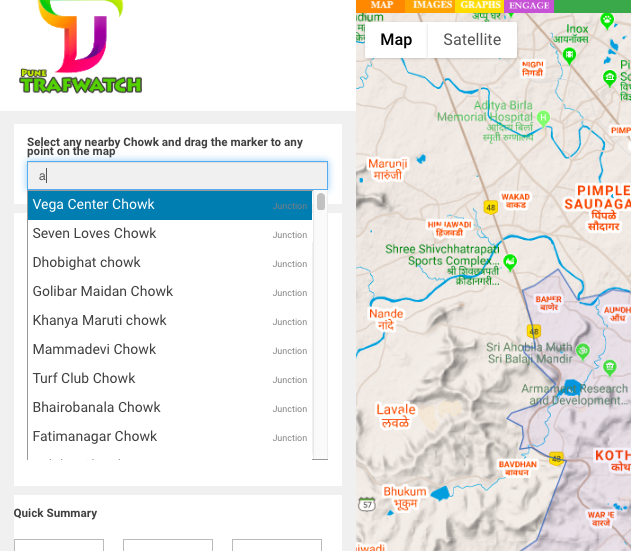Click highway 48 shield near Baner

click(534, 331)
